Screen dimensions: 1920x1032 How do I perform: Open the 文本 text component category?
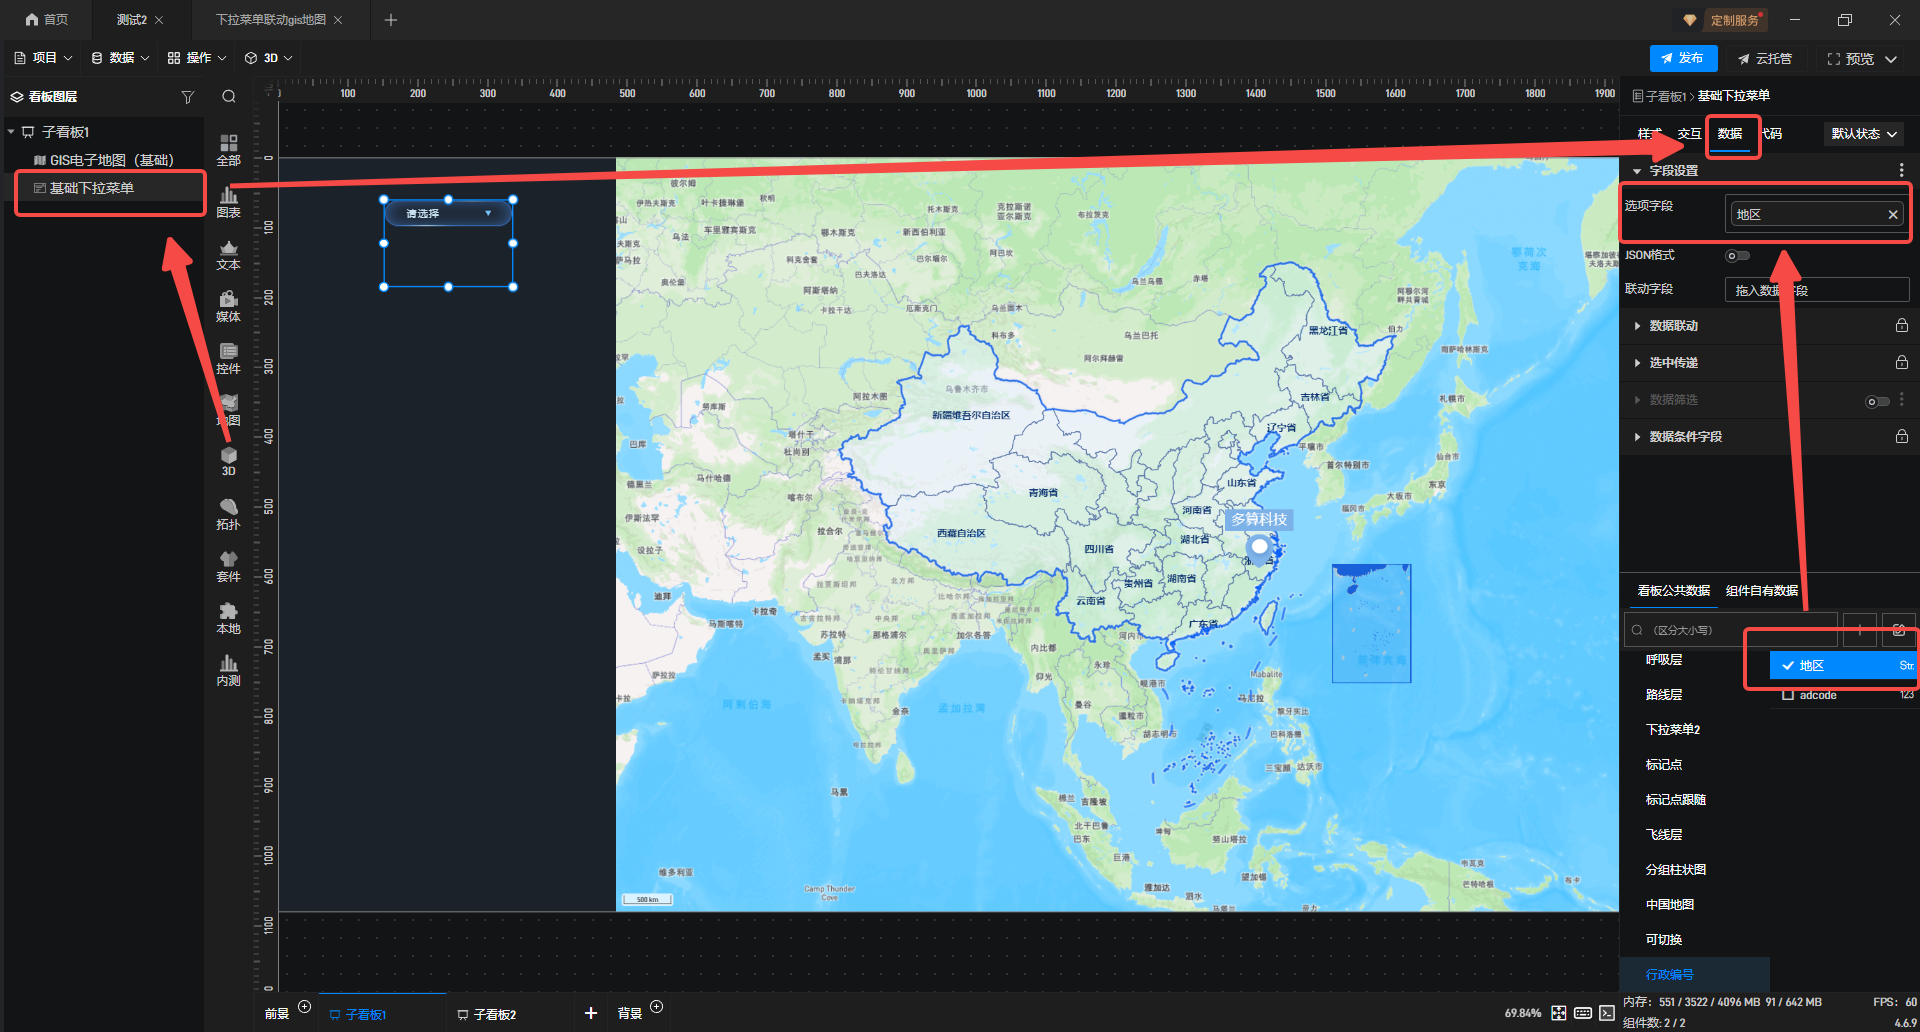coord(228,255)
